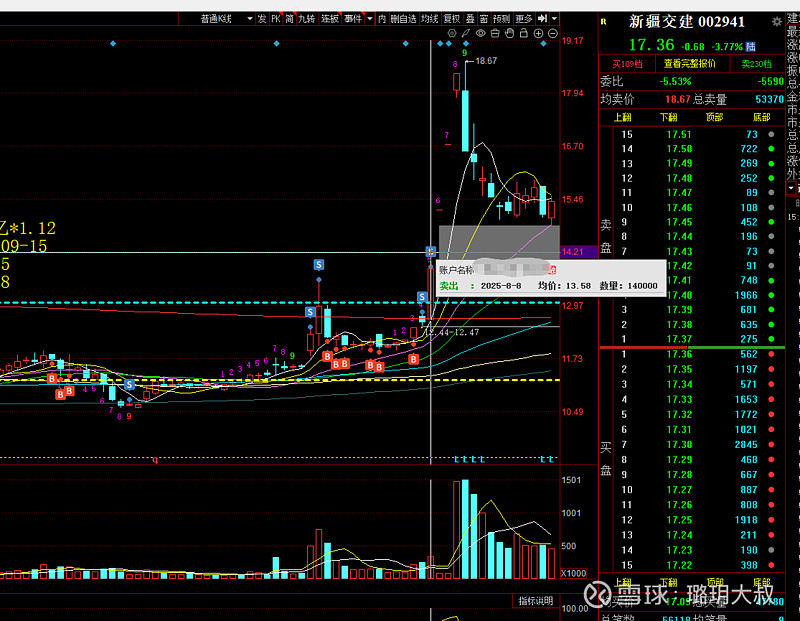Click the 内 toolbar button
800x621 pixels.
click(382, 19)
